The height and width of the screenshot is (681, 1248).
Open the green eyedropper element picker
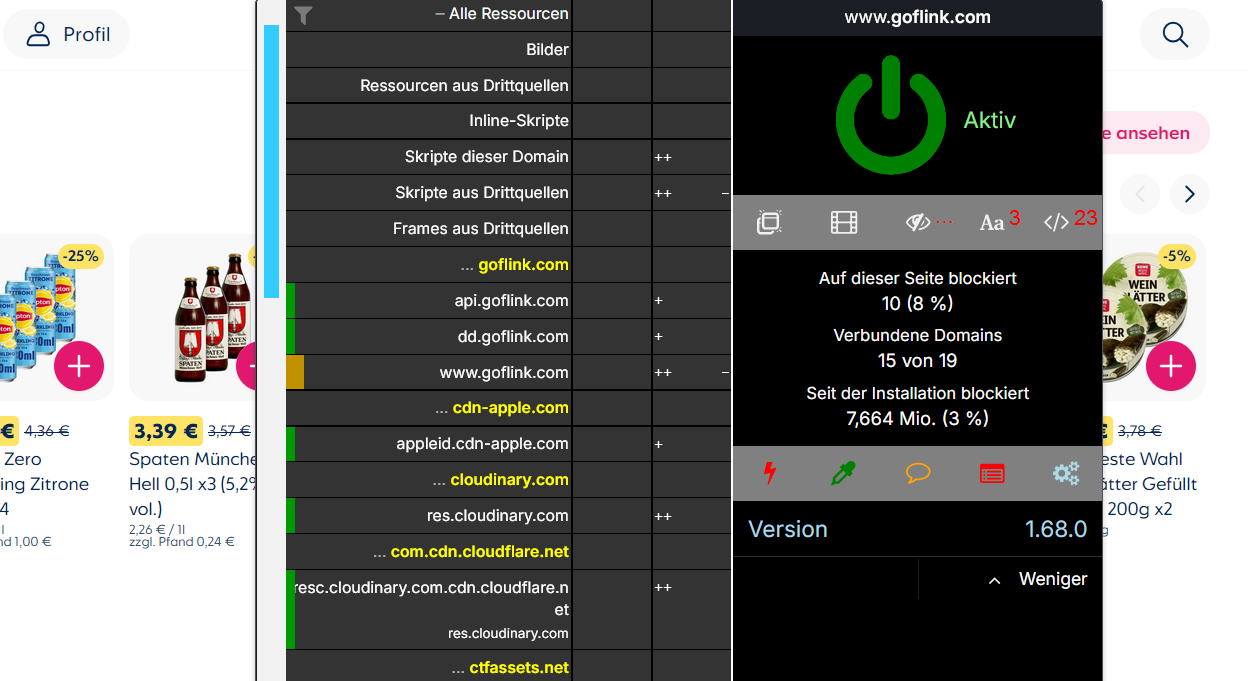(x=843, y=473)
